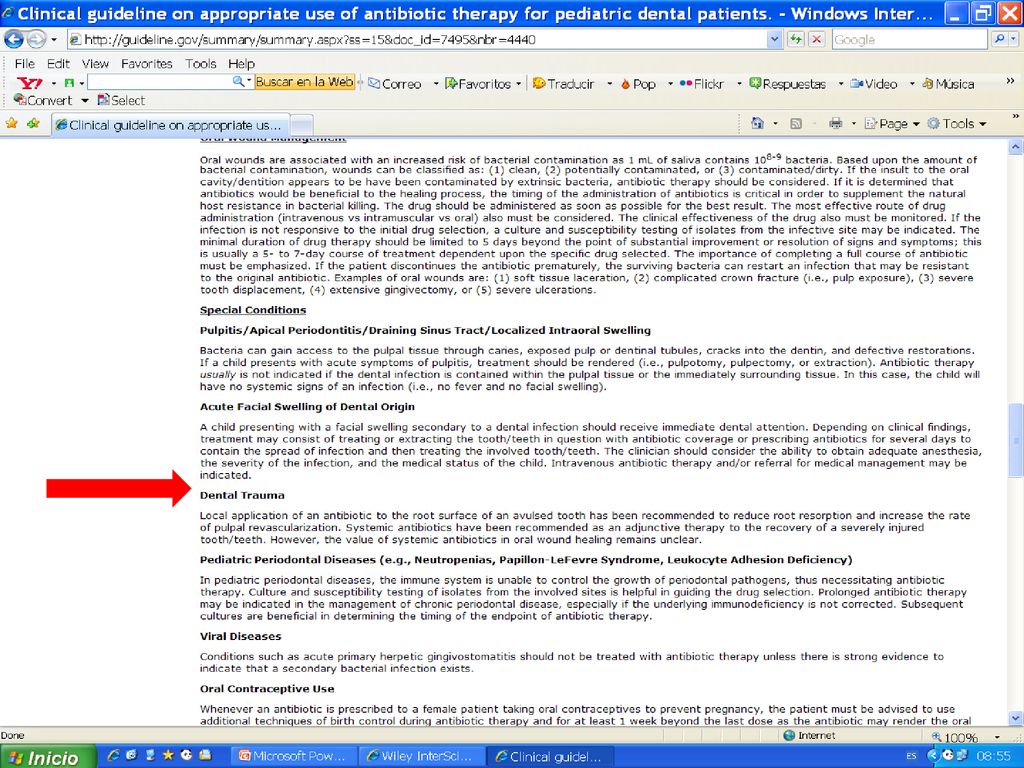This screenshot has height=768, width=1024.
Task: Click the RSS feeds icon
Action: coord(796,123)
